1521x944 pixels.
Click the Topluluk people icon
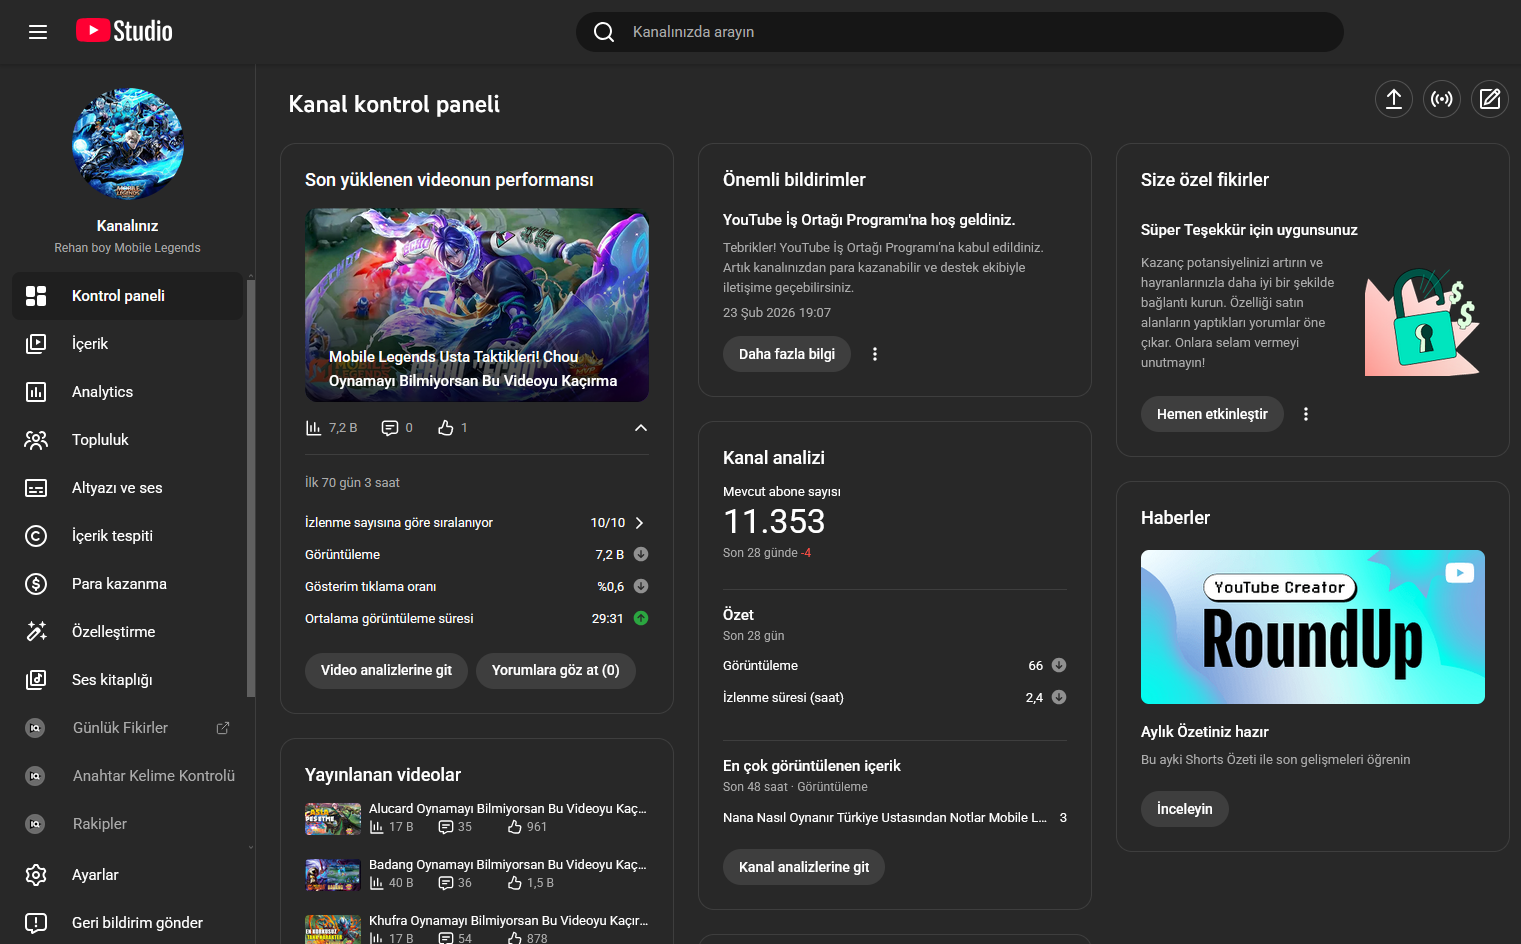click(36, 440)
